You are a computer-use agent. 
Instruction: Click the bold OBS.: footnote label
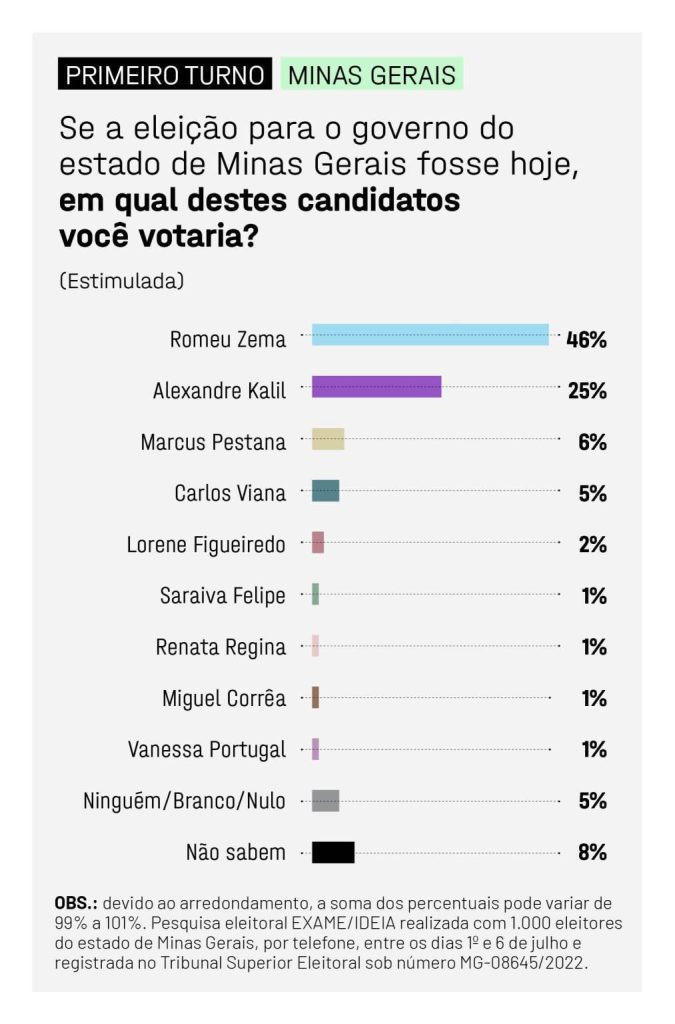(x=76, y=903)
